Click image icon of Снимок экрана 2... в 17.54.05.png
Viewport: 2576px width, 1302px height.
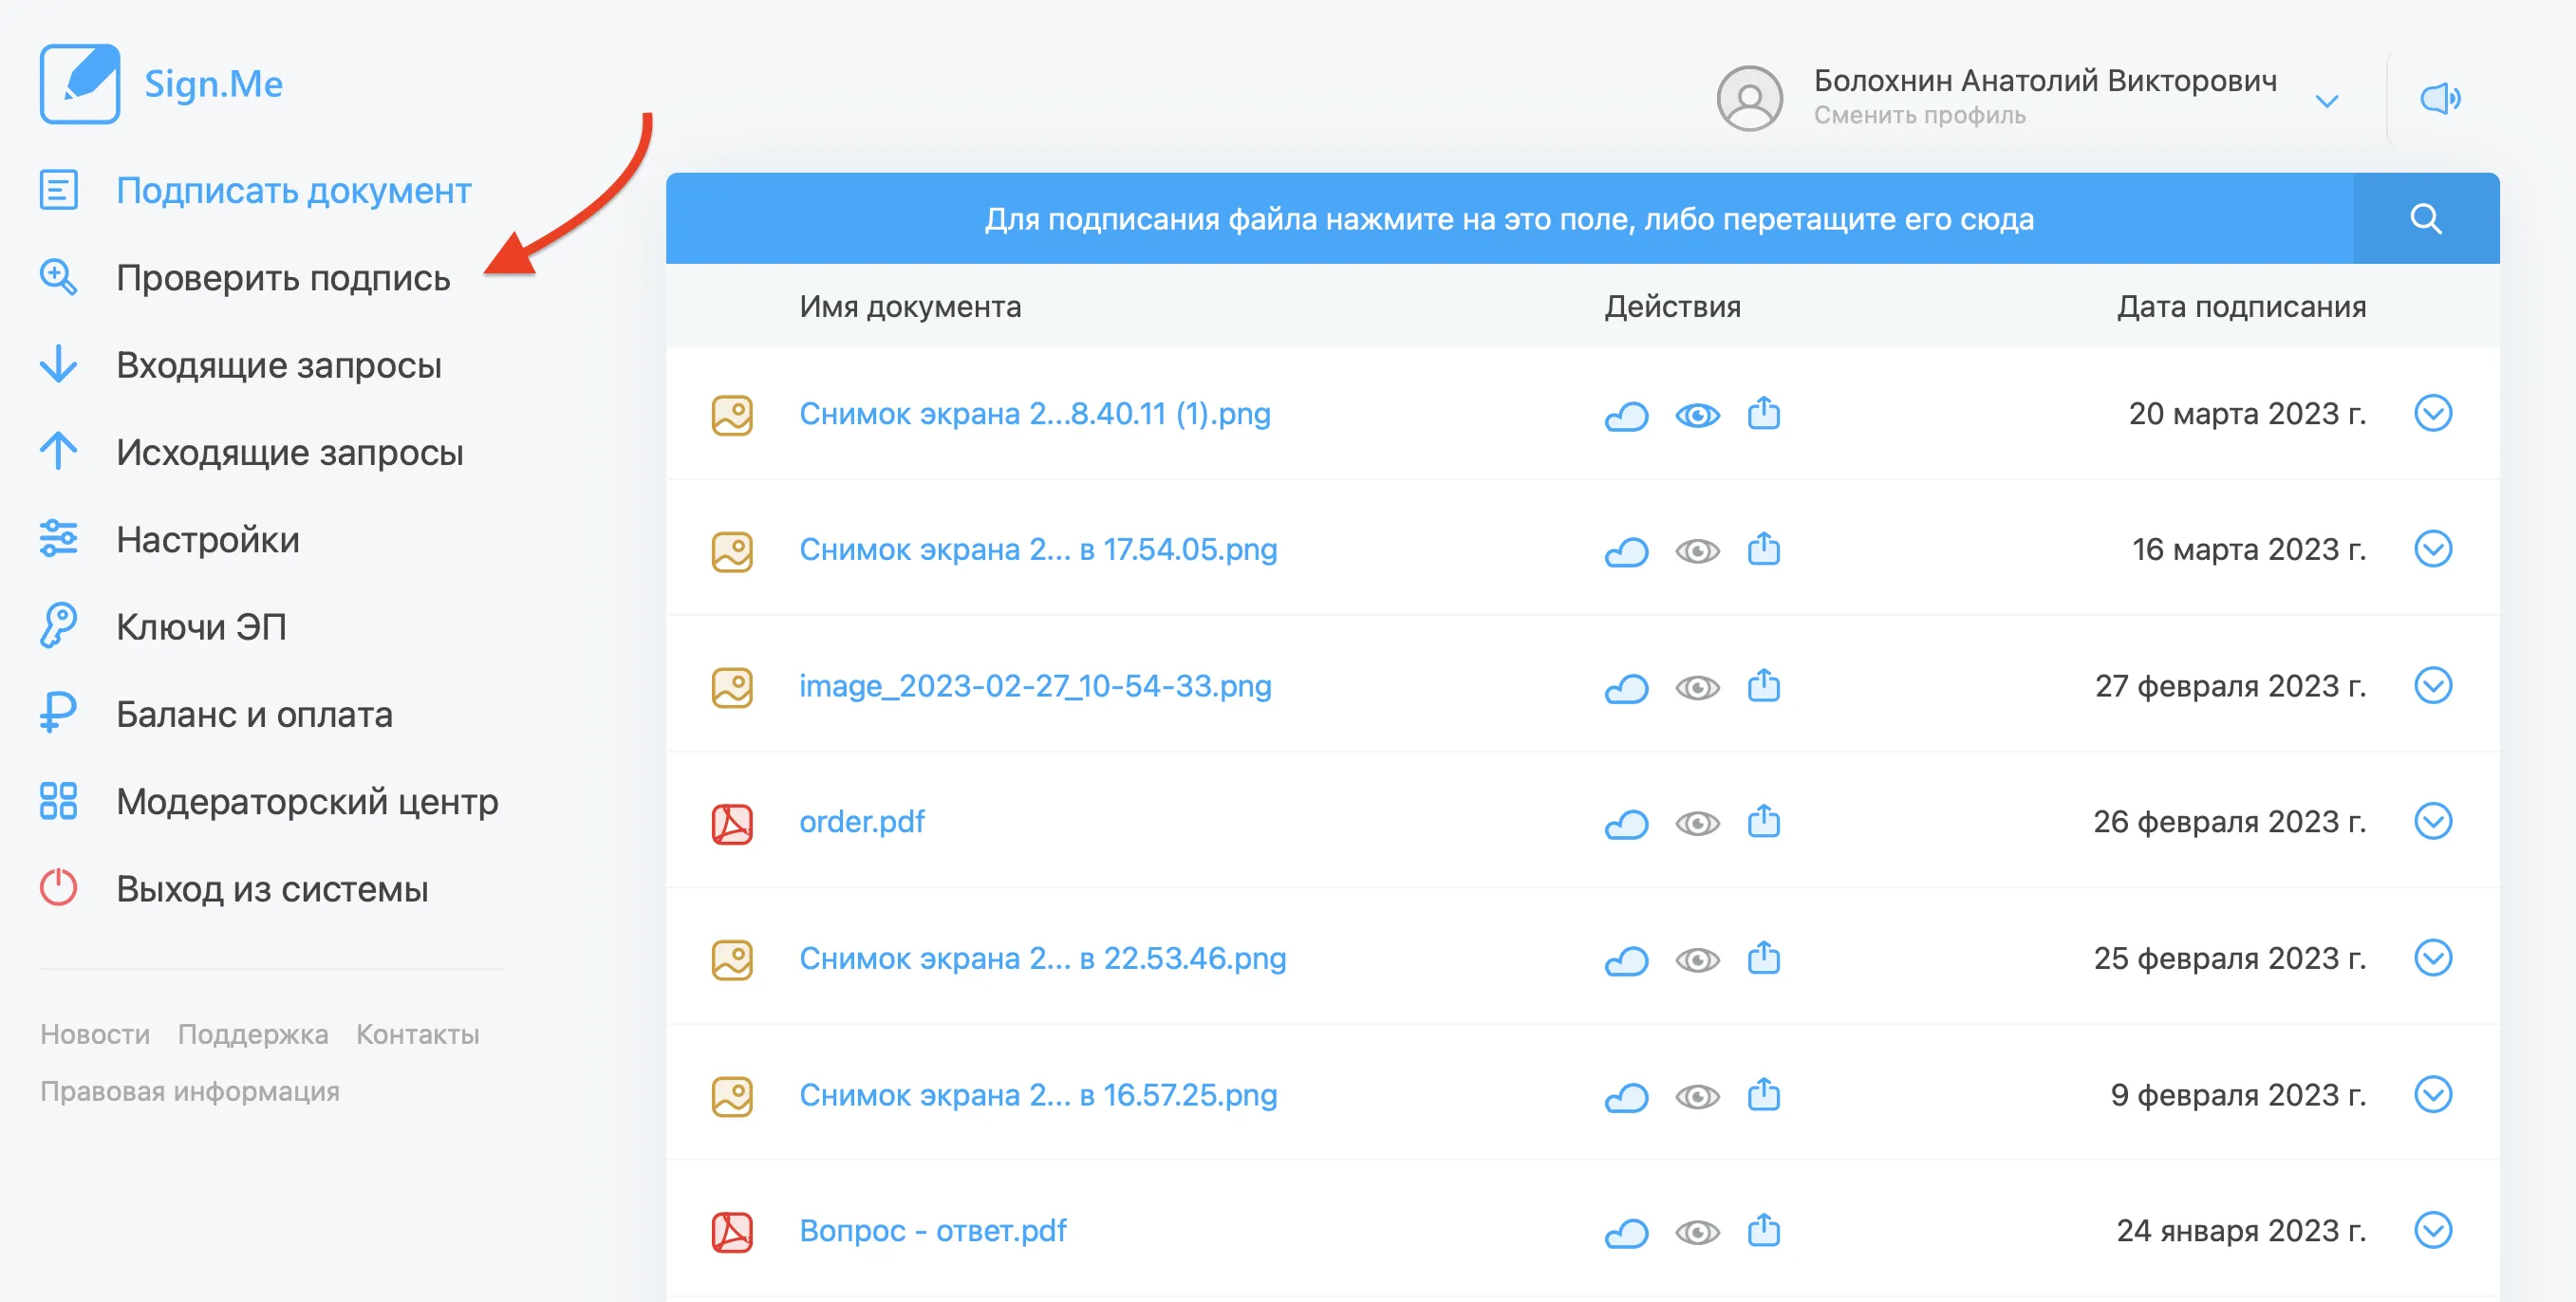coord(732,551)
